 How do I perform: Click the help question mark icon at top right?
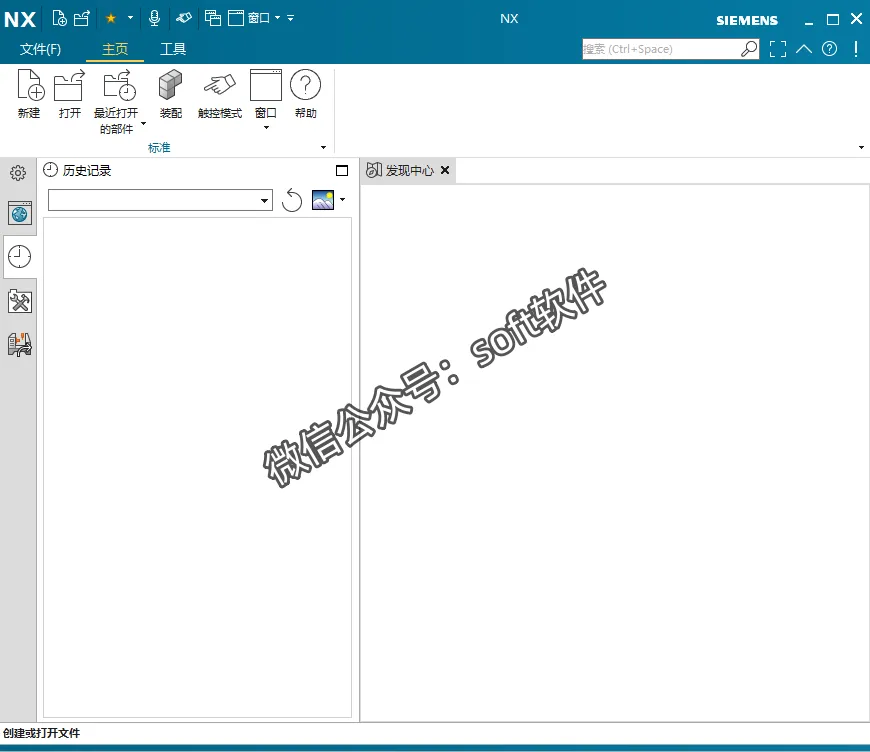[x=829, y=49]
